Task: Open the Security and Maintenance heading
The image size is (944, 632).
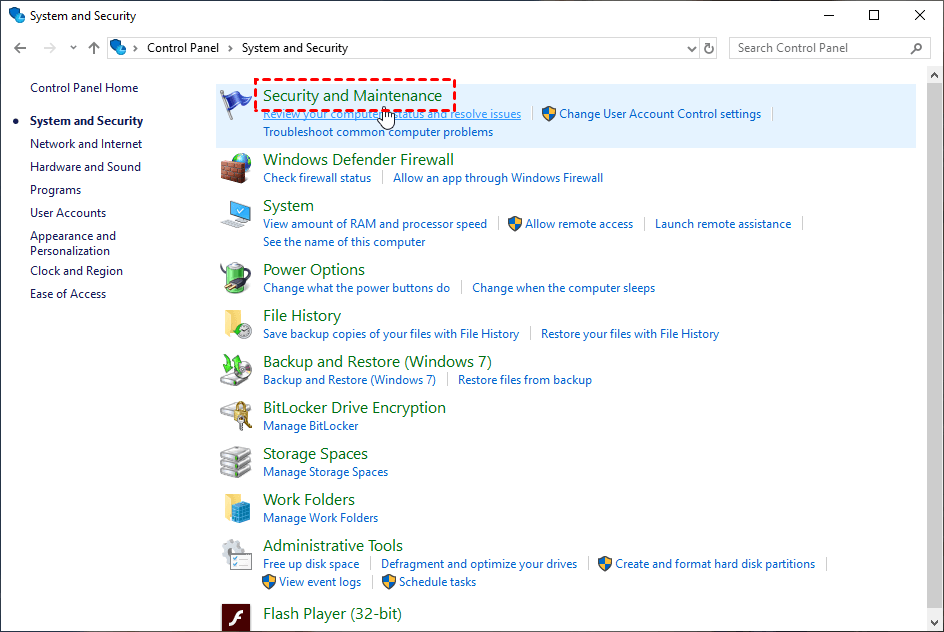Action: pyautogui.click(x=352, y=96)
